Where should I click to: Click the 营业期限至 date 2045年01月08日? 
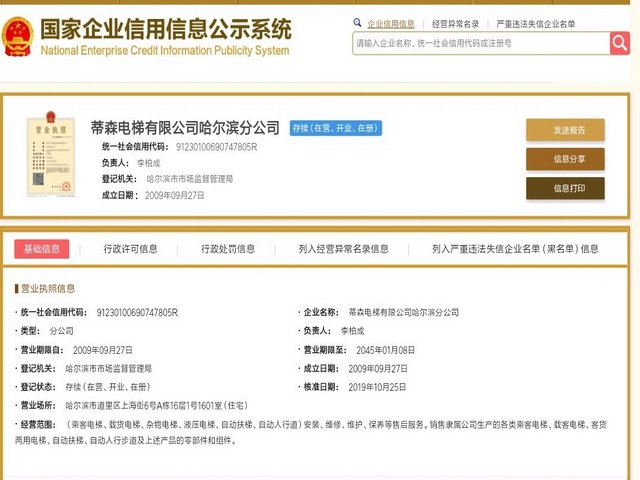(x=385, y=350)
